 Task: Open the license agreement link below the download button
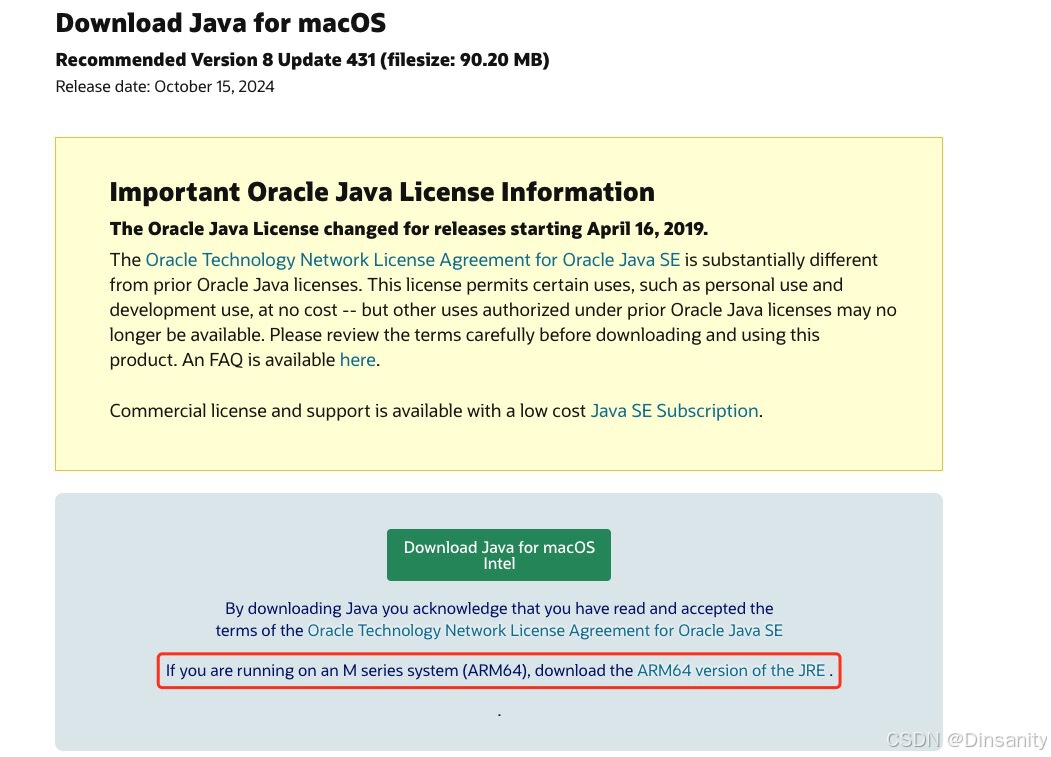point(545,631)
